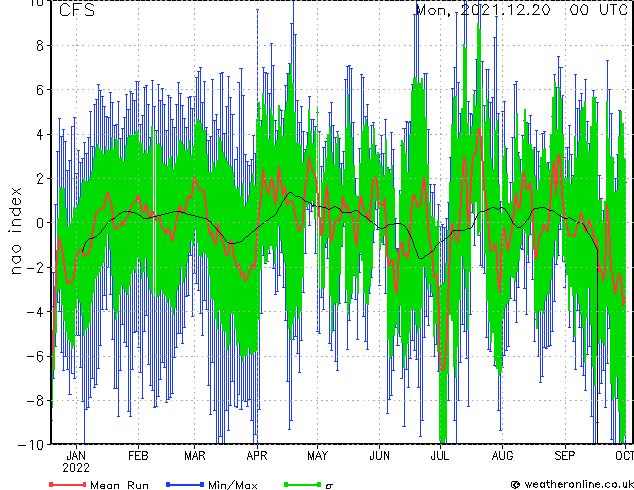Click the y-axis value -10

pyautogui.click(x=31, y=445)
